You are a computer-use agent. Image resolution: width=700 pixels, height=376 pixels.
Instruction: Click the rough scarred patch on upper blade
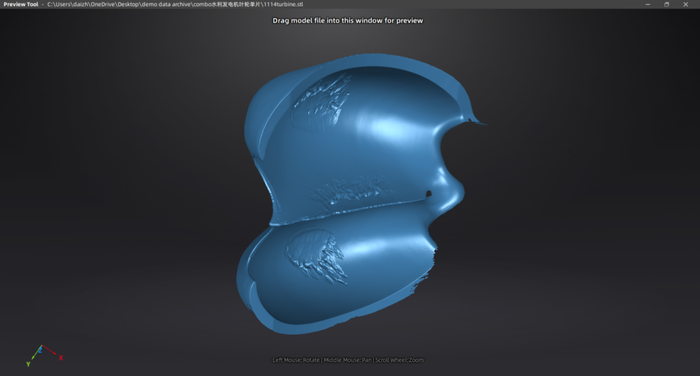coord(321,104)
